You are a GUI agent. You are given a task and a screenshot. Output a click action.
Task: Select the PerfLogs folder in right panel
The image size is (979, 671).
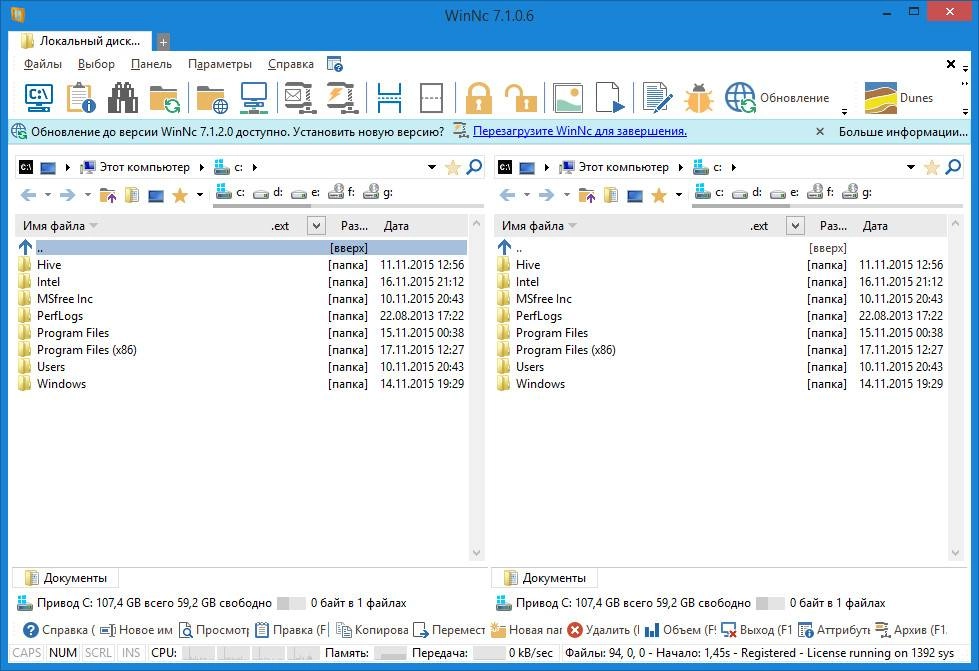coord(721,316)
